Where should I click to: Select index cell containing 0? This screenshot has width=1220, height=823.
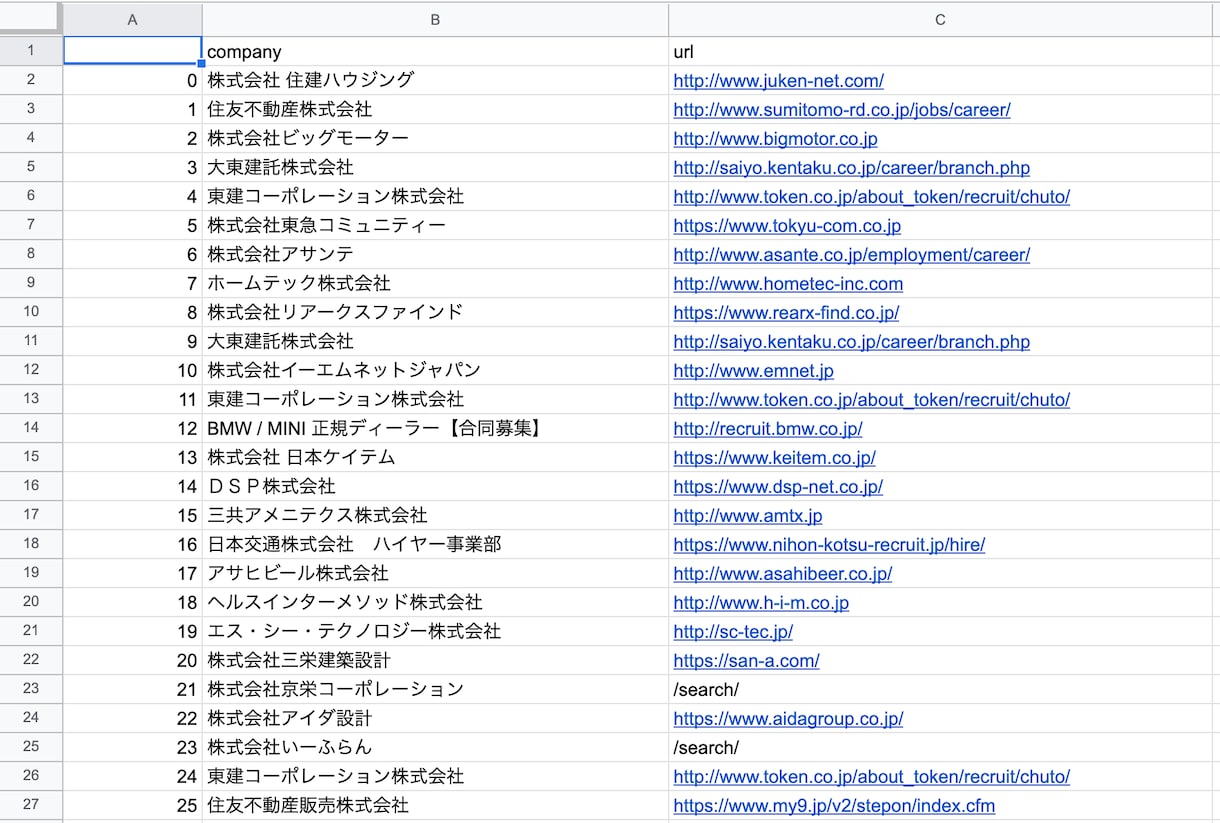pos(132,80)
